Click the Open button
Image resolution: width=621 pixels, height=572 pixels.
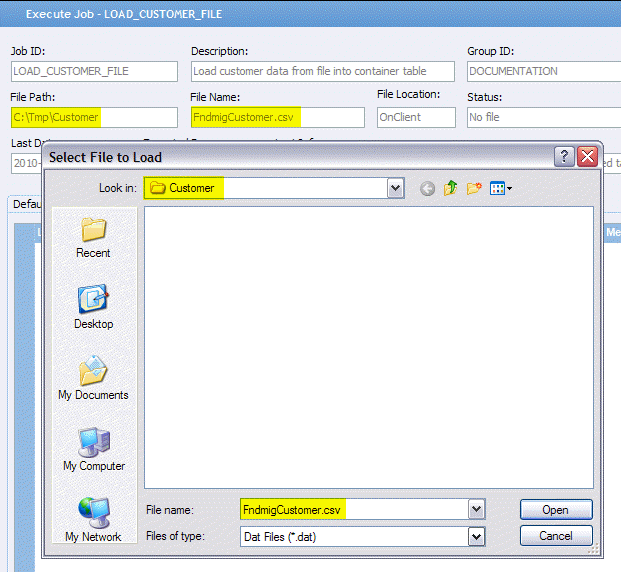point(555,509)
